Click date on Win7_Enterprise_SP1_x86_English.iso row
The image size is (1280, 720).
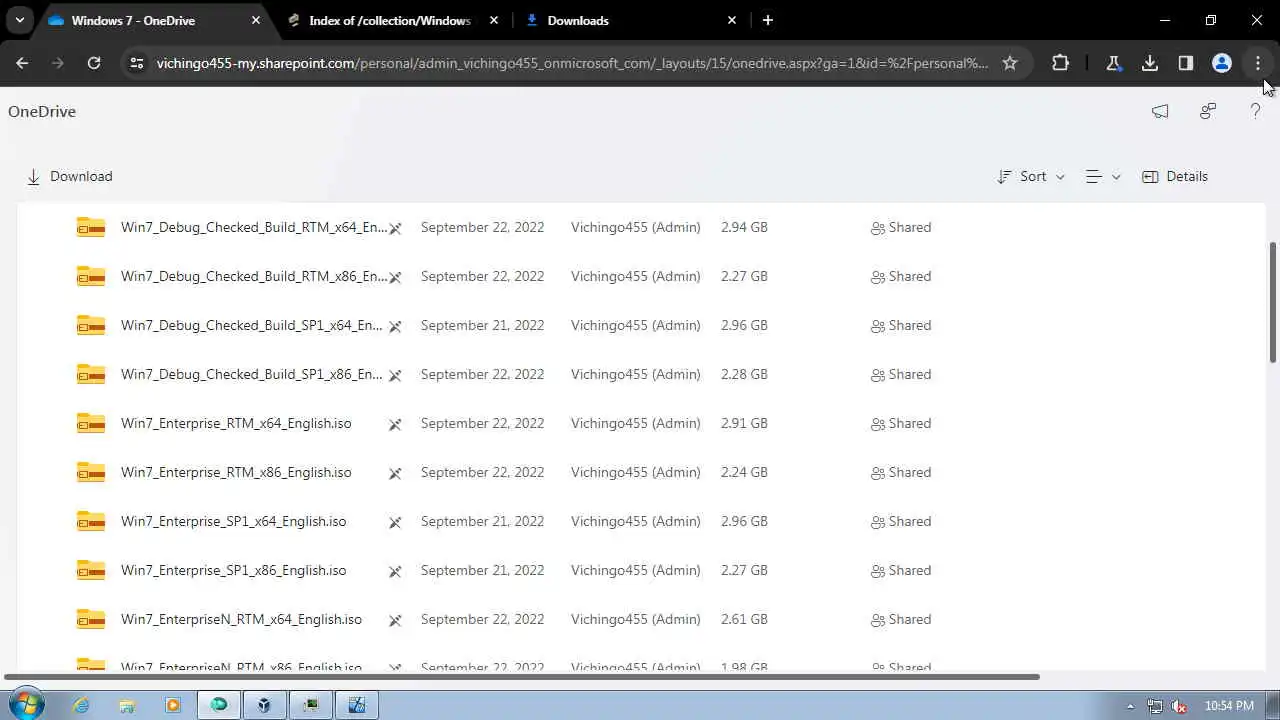click(x=482, y=570)
